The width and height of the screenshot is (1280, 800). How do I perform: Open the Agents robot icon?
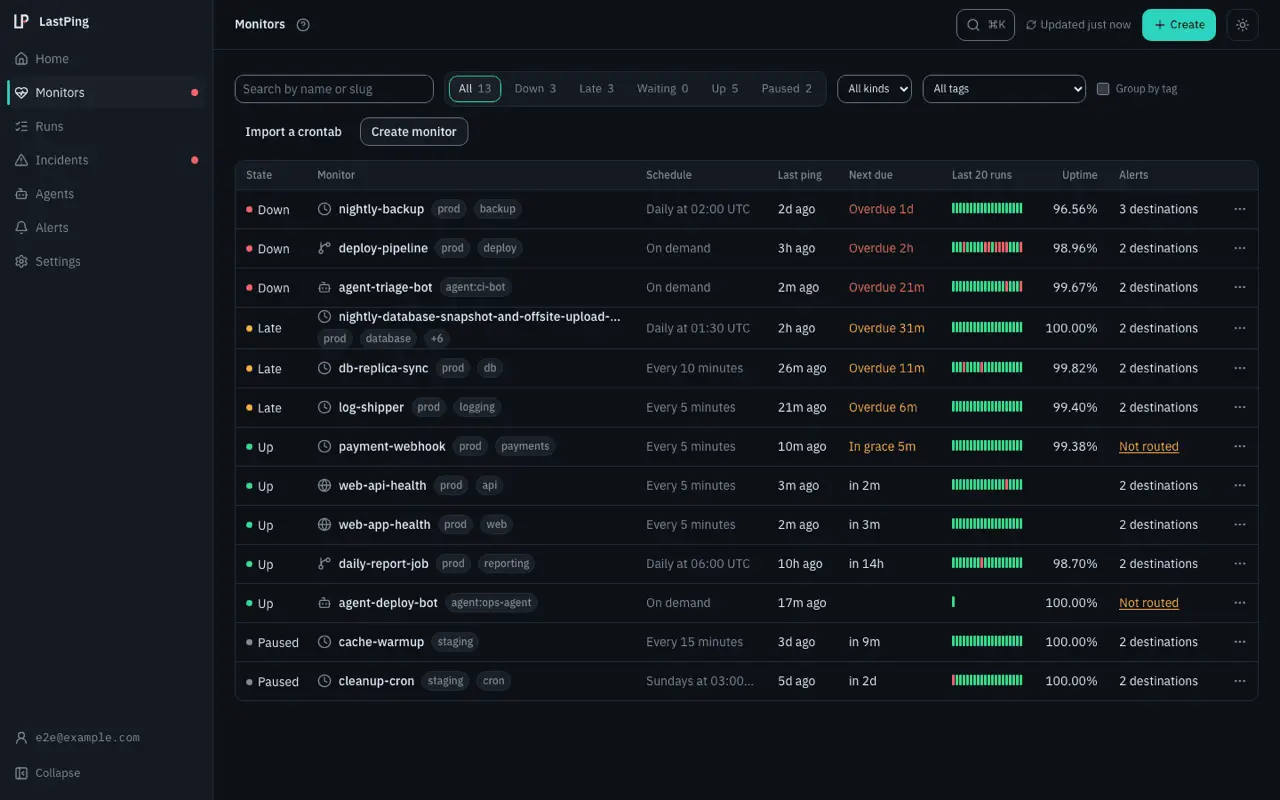pyautogui.click(x=21, y=194)
